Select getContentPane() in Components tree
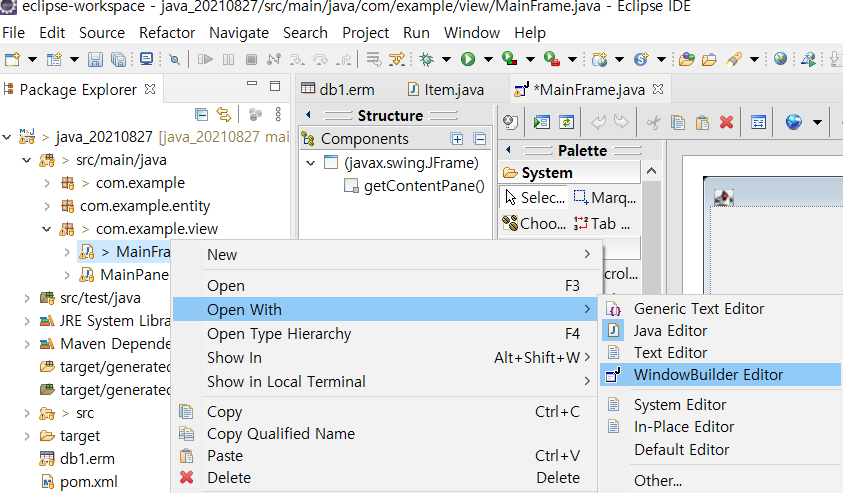 coord(424,186)
